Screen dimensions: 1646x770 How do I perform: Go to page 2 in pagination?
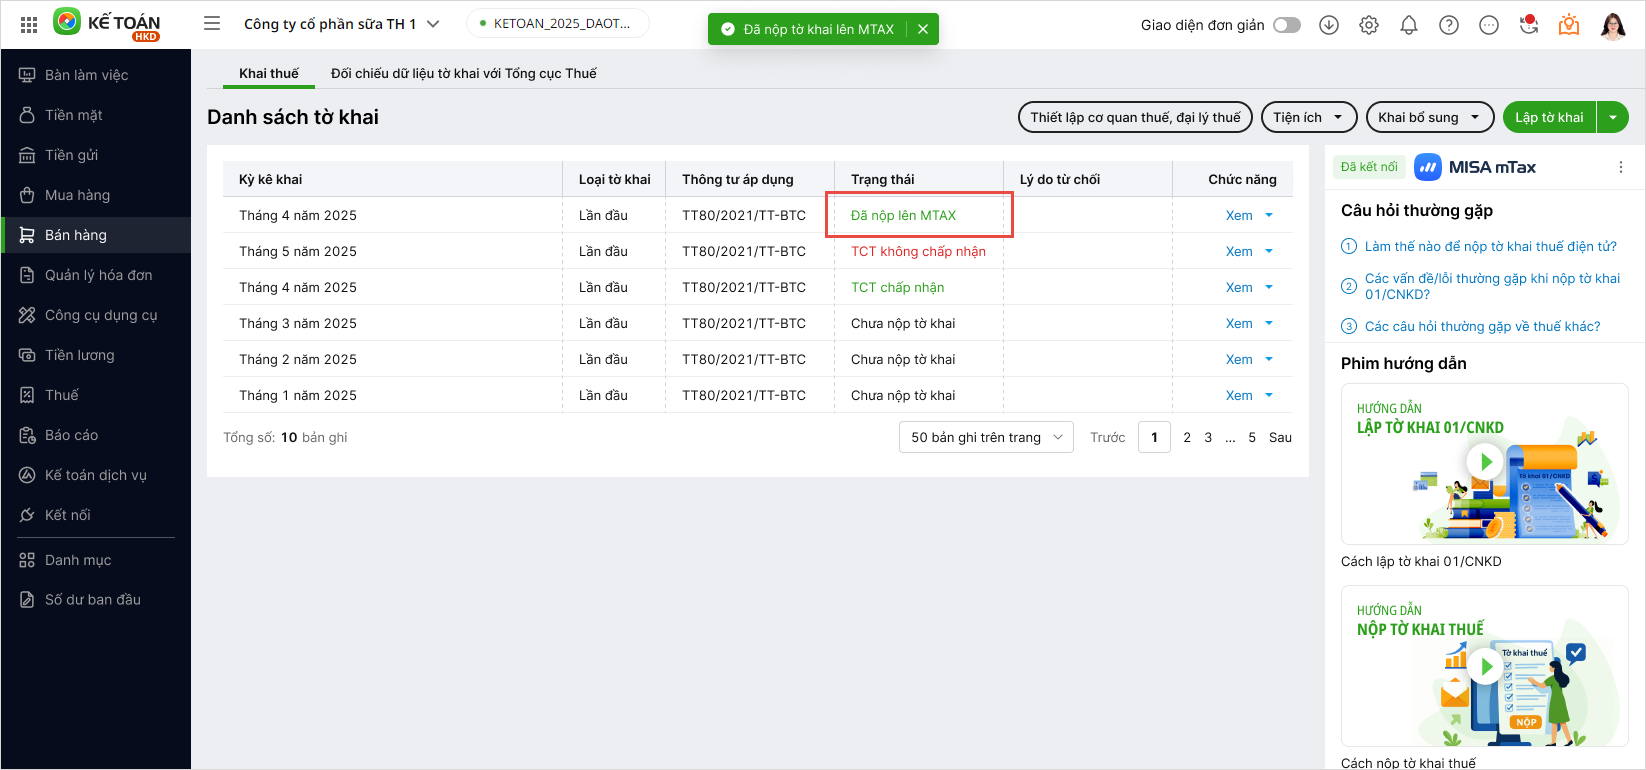(1187, 437)
